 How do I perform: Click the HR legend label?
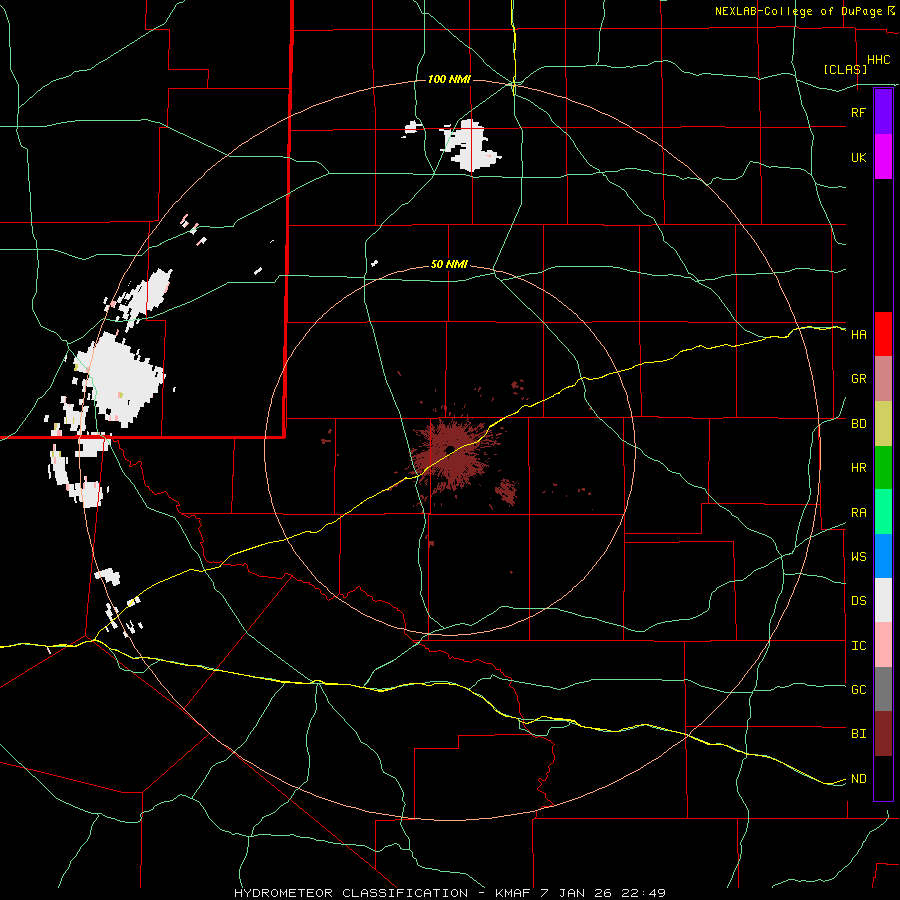[x=859, y=468]
